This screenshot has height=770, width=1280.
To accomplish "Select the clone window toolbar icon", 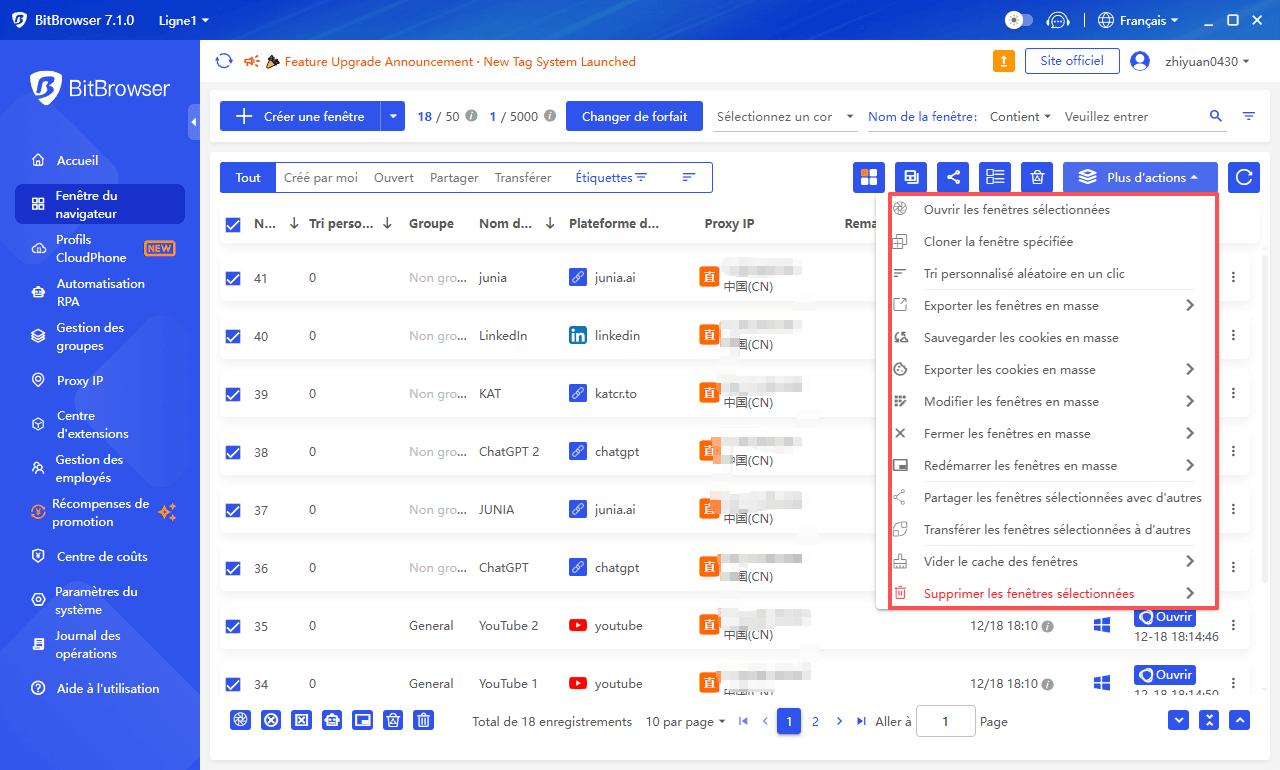I will point(910,176).
